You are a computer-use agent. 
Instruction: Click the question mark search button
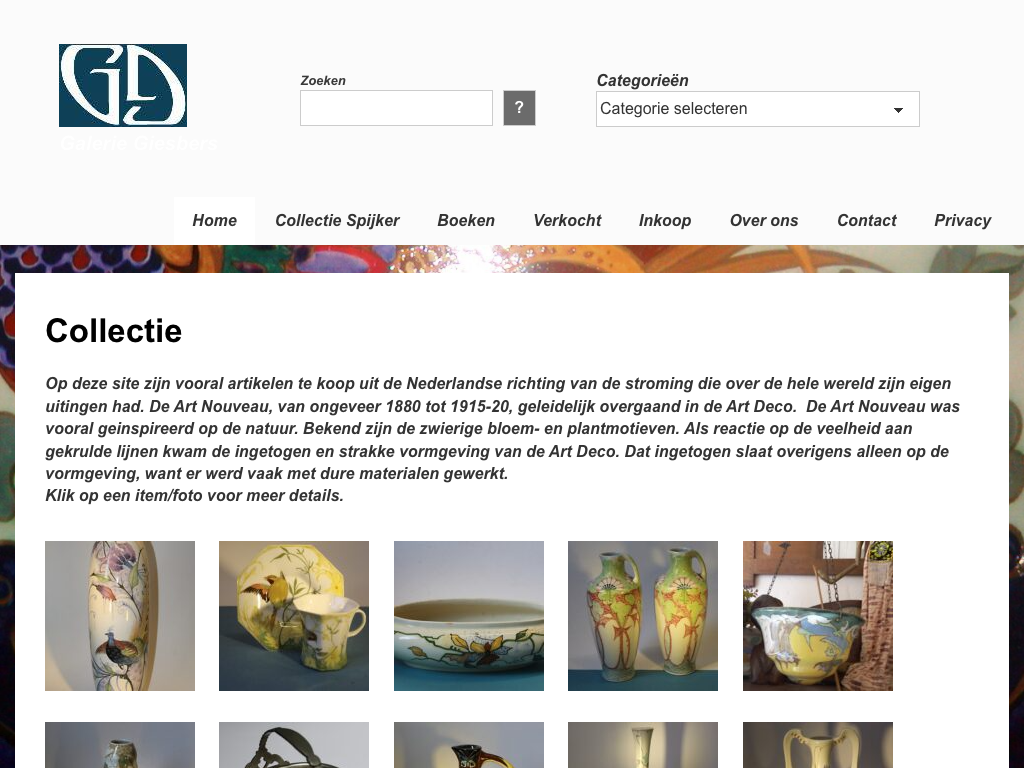[x=519, y=108]
